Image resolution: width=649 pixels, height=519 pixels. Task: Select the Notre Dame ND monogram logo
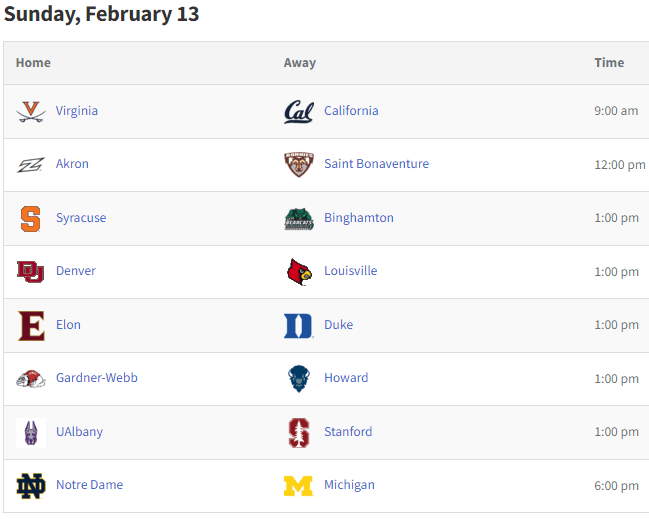click(31, 486)
